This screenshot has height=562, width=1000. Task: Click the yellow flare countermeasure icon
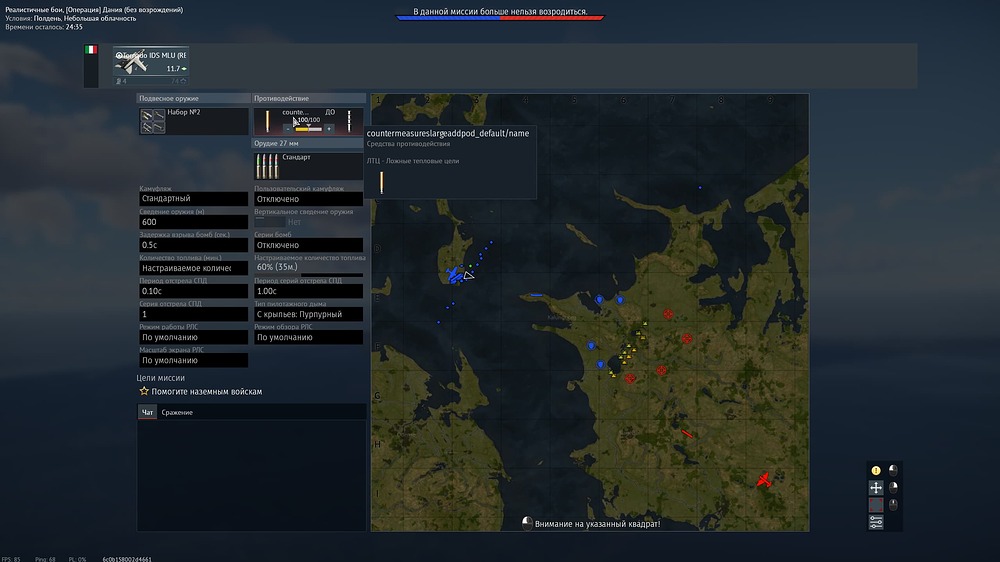(x=267, y=121)
